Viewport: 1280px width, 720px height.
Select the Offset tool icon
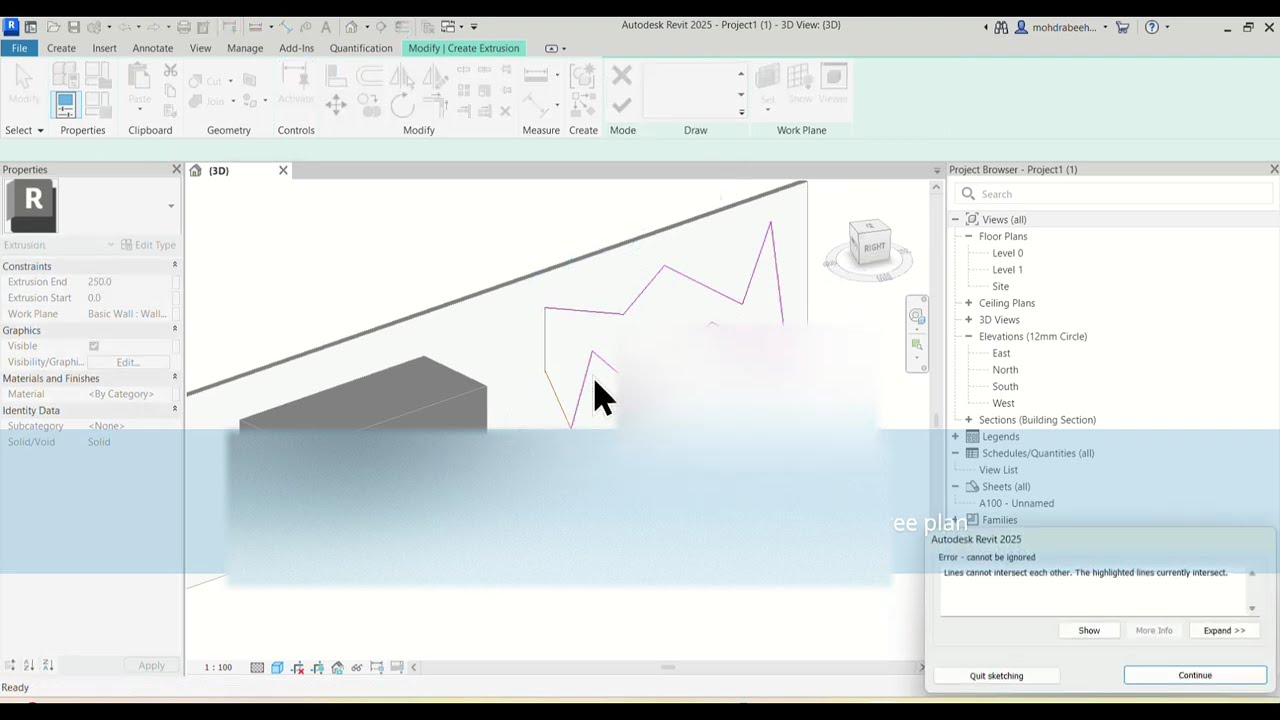[x=369, y=76]
